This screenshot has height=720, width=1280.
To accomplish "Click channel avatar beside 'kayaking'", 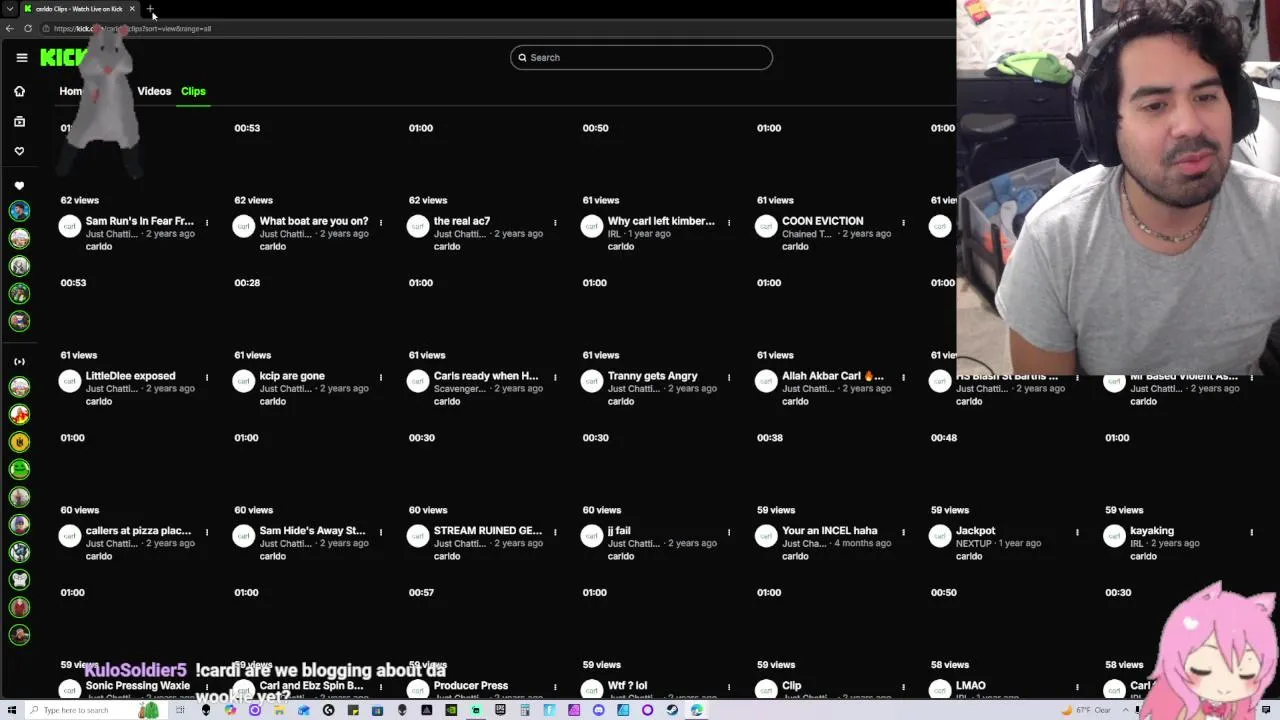I will (1113, 536).
